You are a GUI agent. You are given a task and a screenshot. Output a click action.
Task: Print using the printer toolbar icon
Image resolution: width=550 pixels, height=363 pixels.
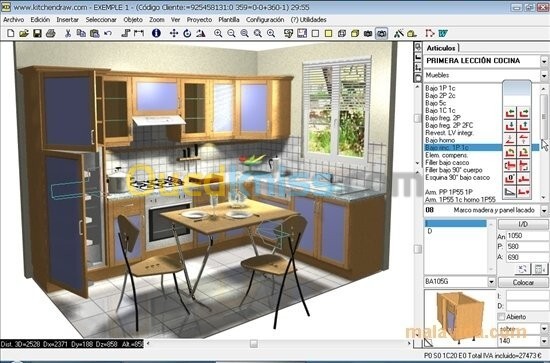[x=51, y=33]
